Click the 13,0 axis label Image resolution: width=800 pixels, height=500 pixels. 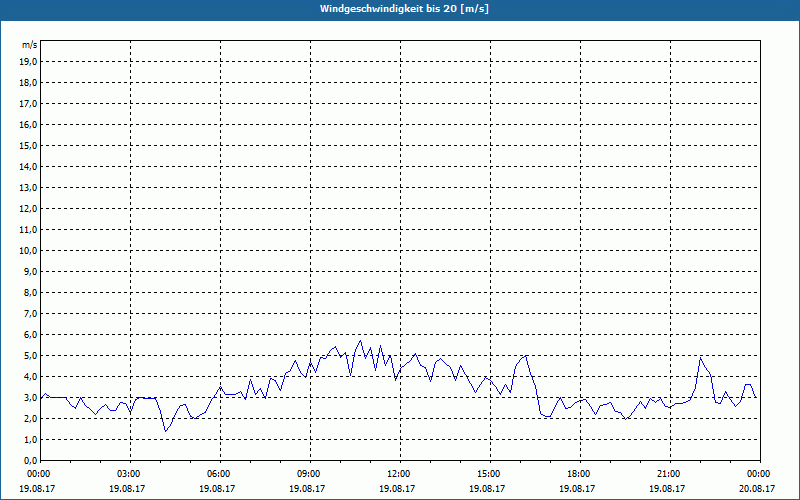pyautogui.click(x=28, y=187)
